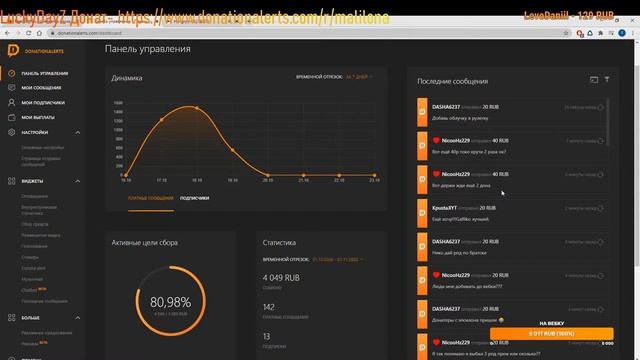
Task: Collapse the Настройки section chevron
Action: [78, 132]
